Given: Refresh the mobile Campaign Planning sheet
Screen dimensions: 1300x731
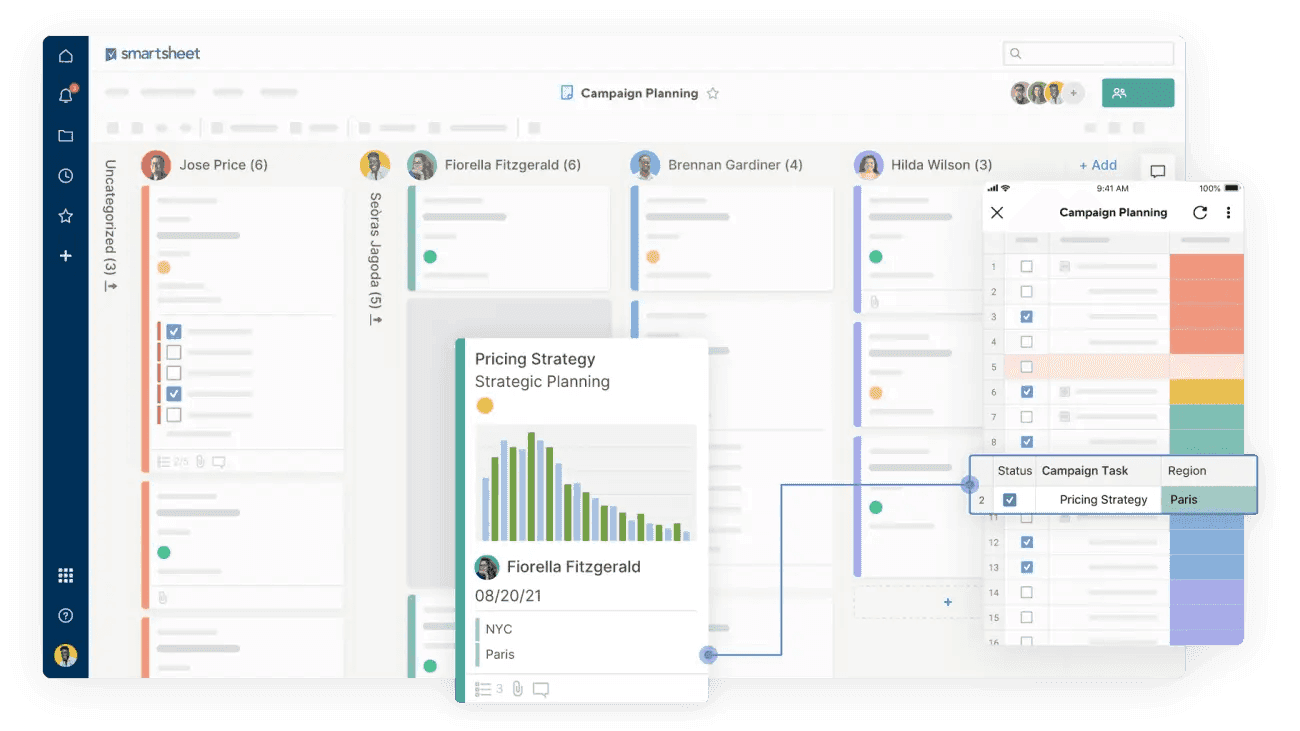Looking at the screenshot, I should pos(1200,213).
